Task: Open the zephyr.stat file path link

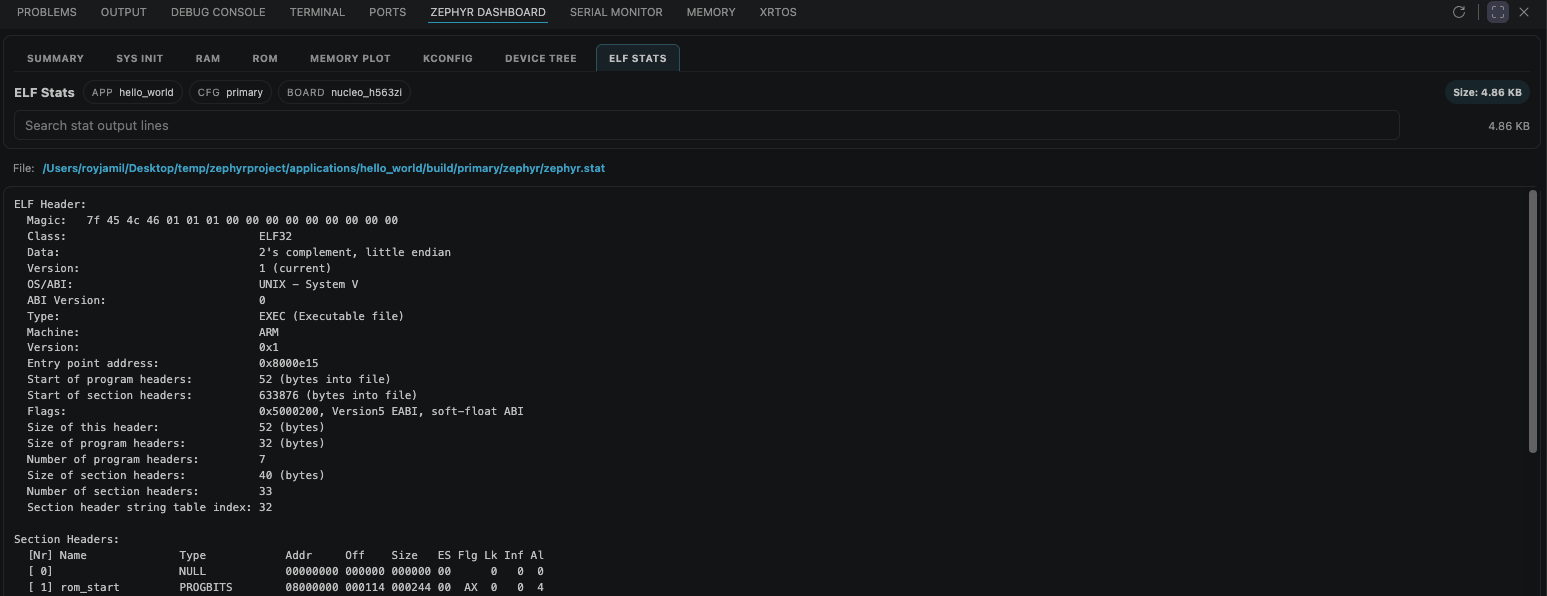Action: [x=323, y=168]
